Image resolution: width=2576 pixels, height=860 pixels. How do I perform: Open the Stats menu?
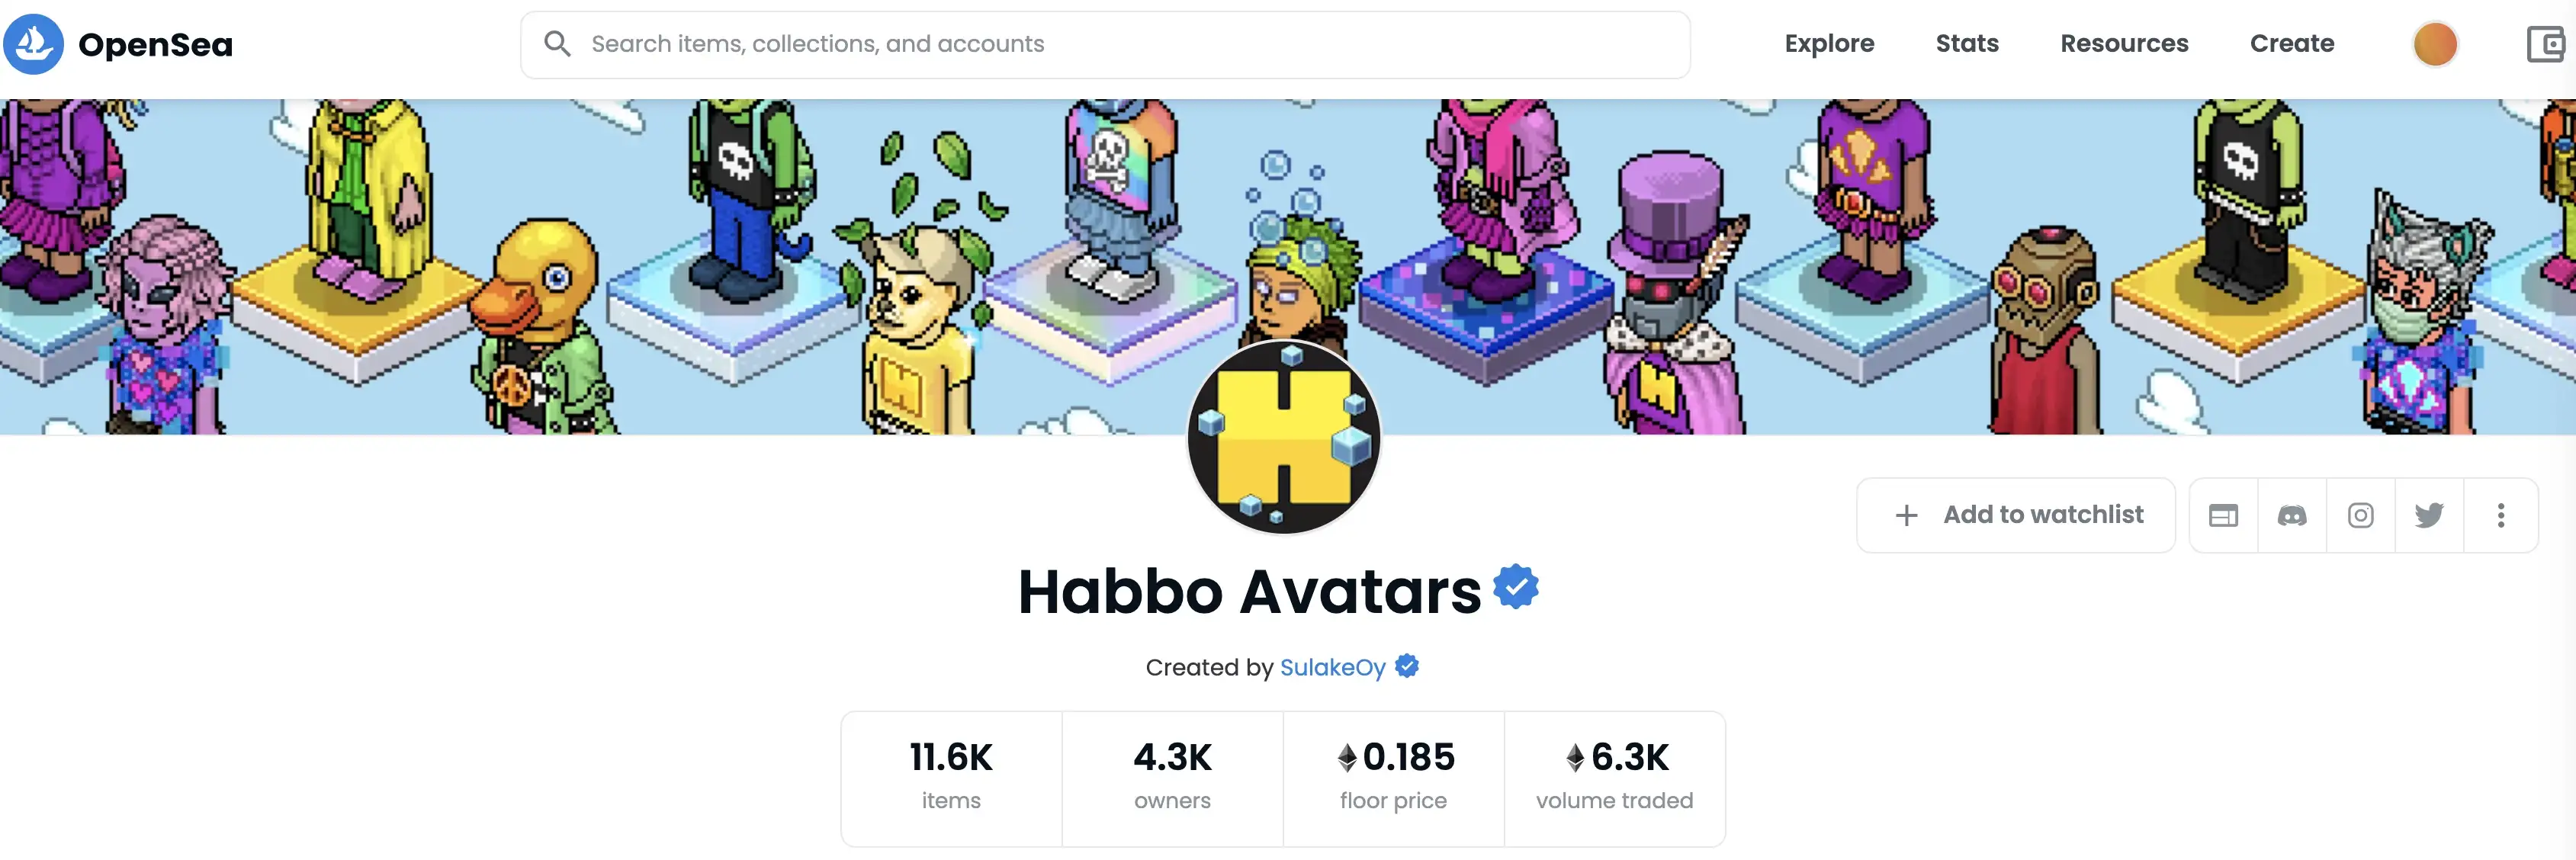coord(1967,44)
